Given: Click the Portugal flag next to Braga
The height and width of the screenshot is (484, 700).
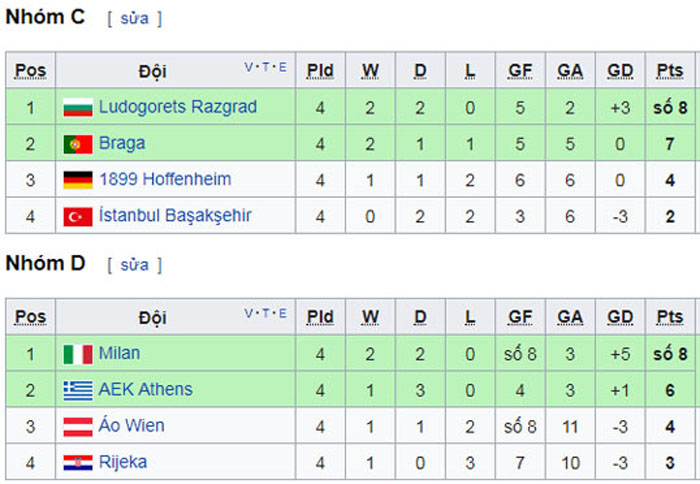Looking at the screenshot, I should (x=78, y=144).
